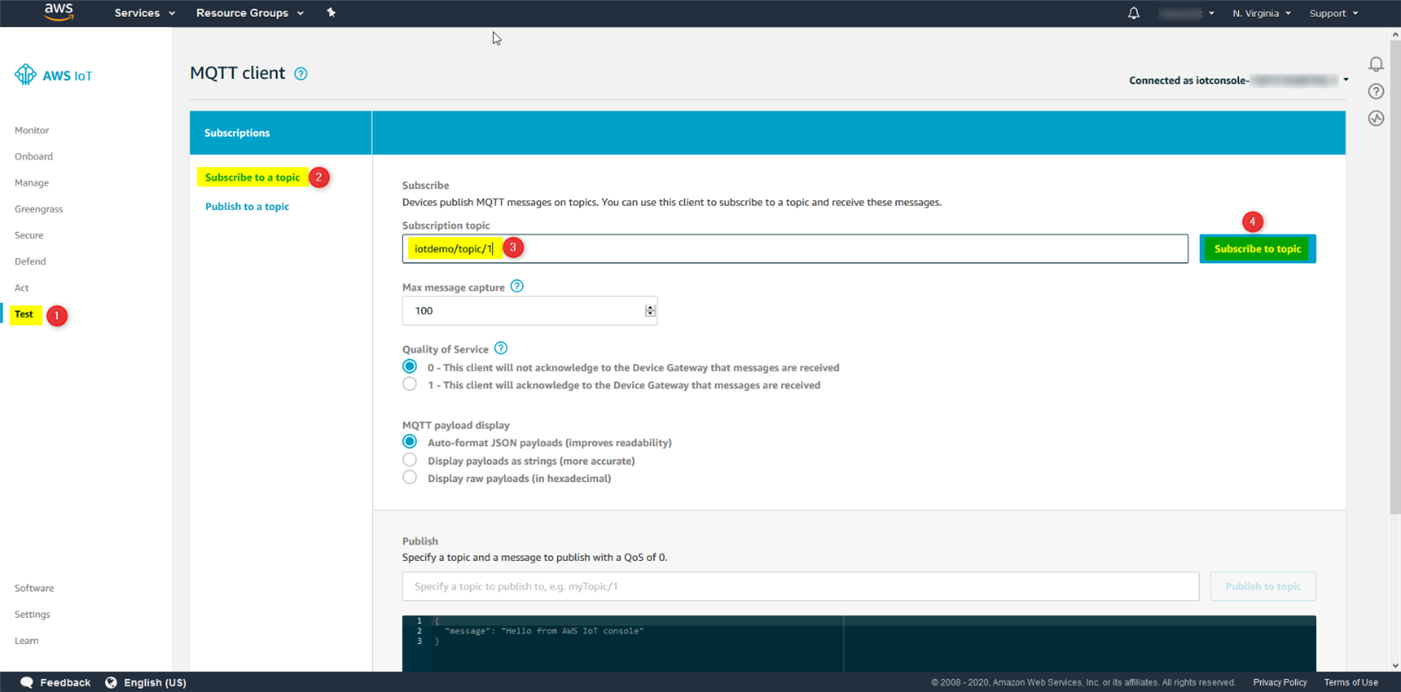Click English (US) language selector
The height and width of the screenshot is (692, 1401).
pyautogui.click(x=155, y=682)
